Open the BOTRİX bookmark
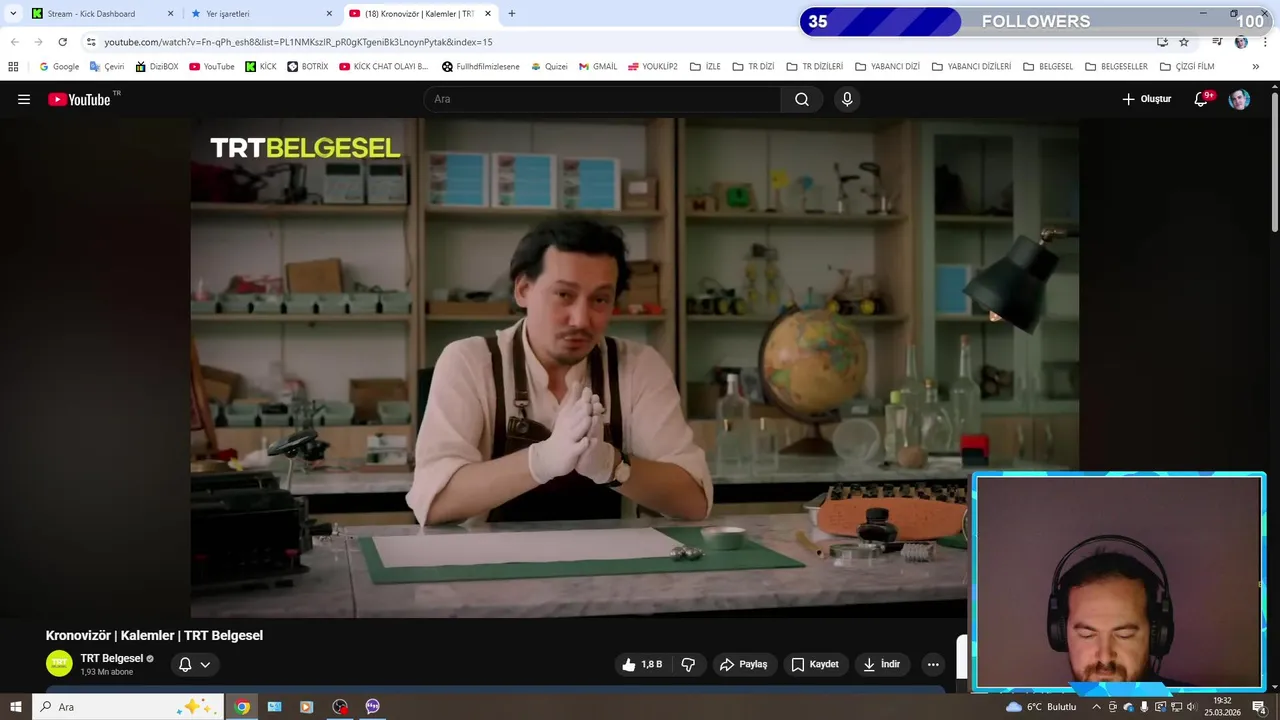 (307, 67)
